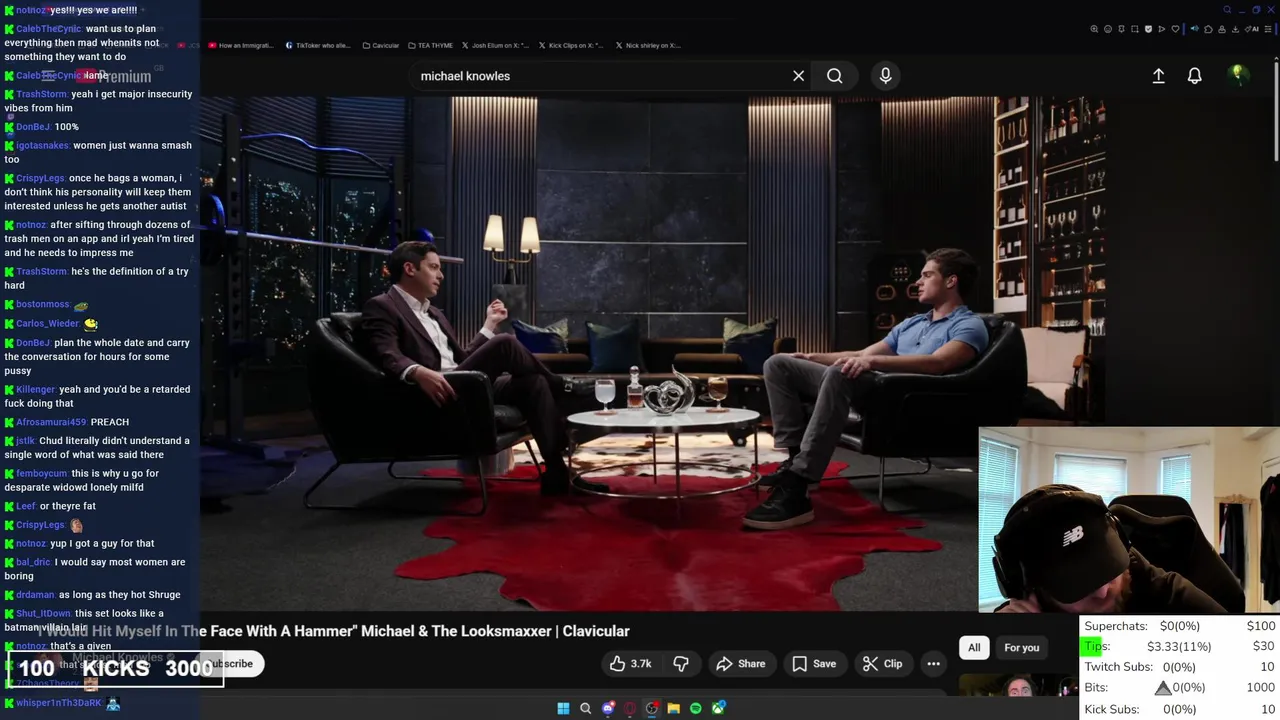This screenshot has height=720, width=1280.
Task: Click the Superchats goal row
Action: [1179, 626]
